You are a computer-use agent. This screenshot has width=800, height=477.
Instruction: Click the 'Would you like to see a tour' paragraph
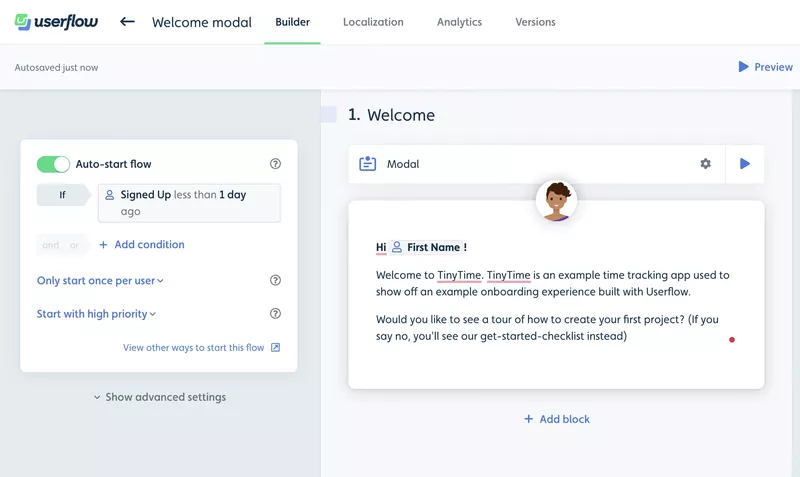[547, 328]
